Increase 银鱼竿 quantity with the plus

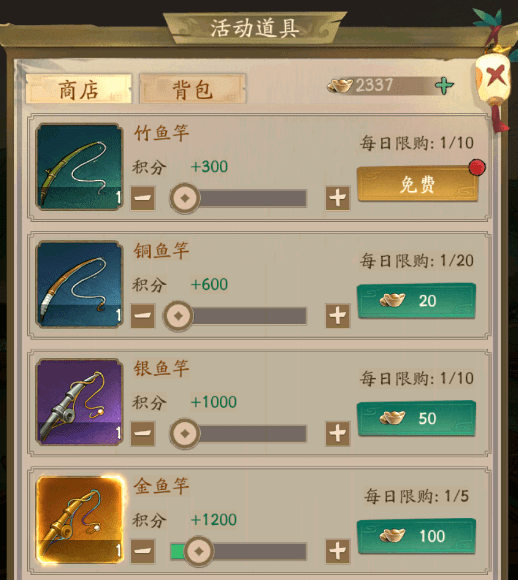(x=337, y=434)
